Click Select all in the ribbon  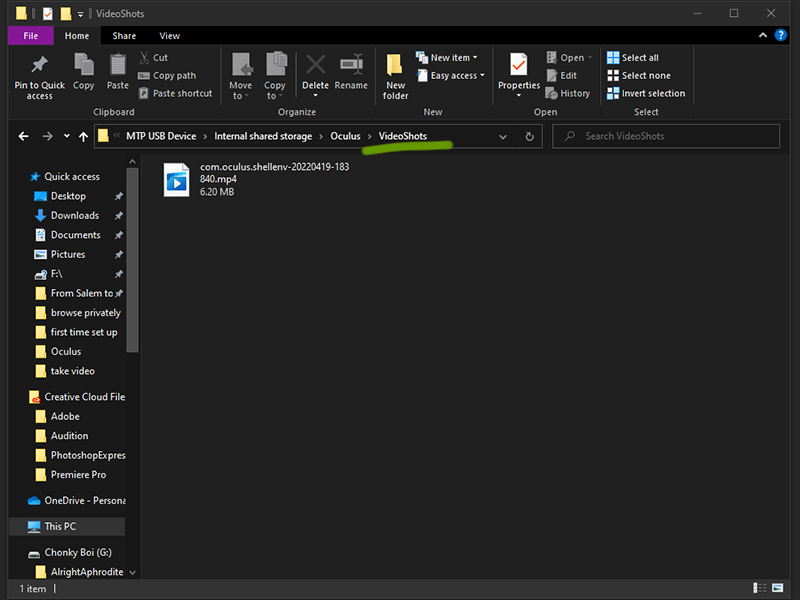[x=639, y=58]
